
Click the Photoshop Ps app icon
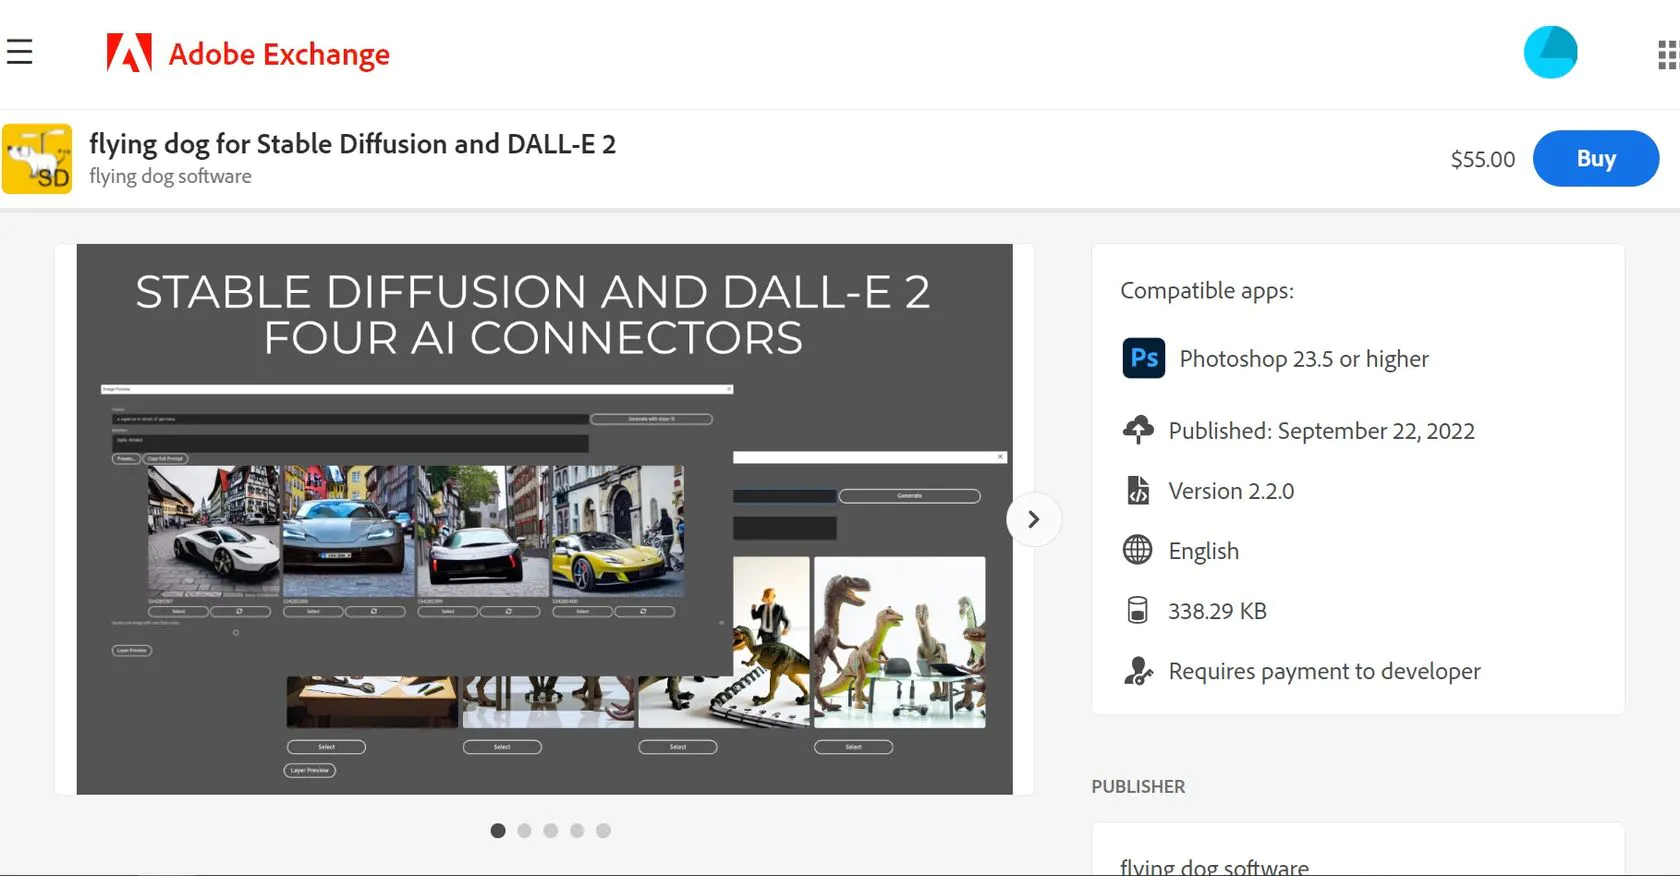coord(1143,358)
